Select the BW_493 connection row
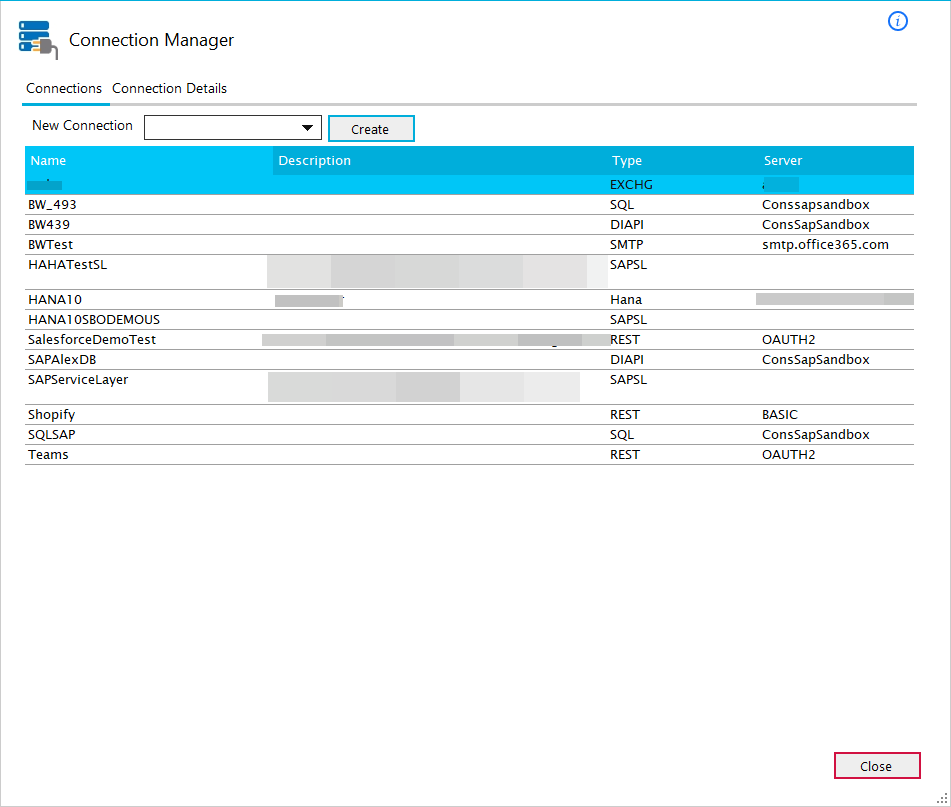 [469, 205]
